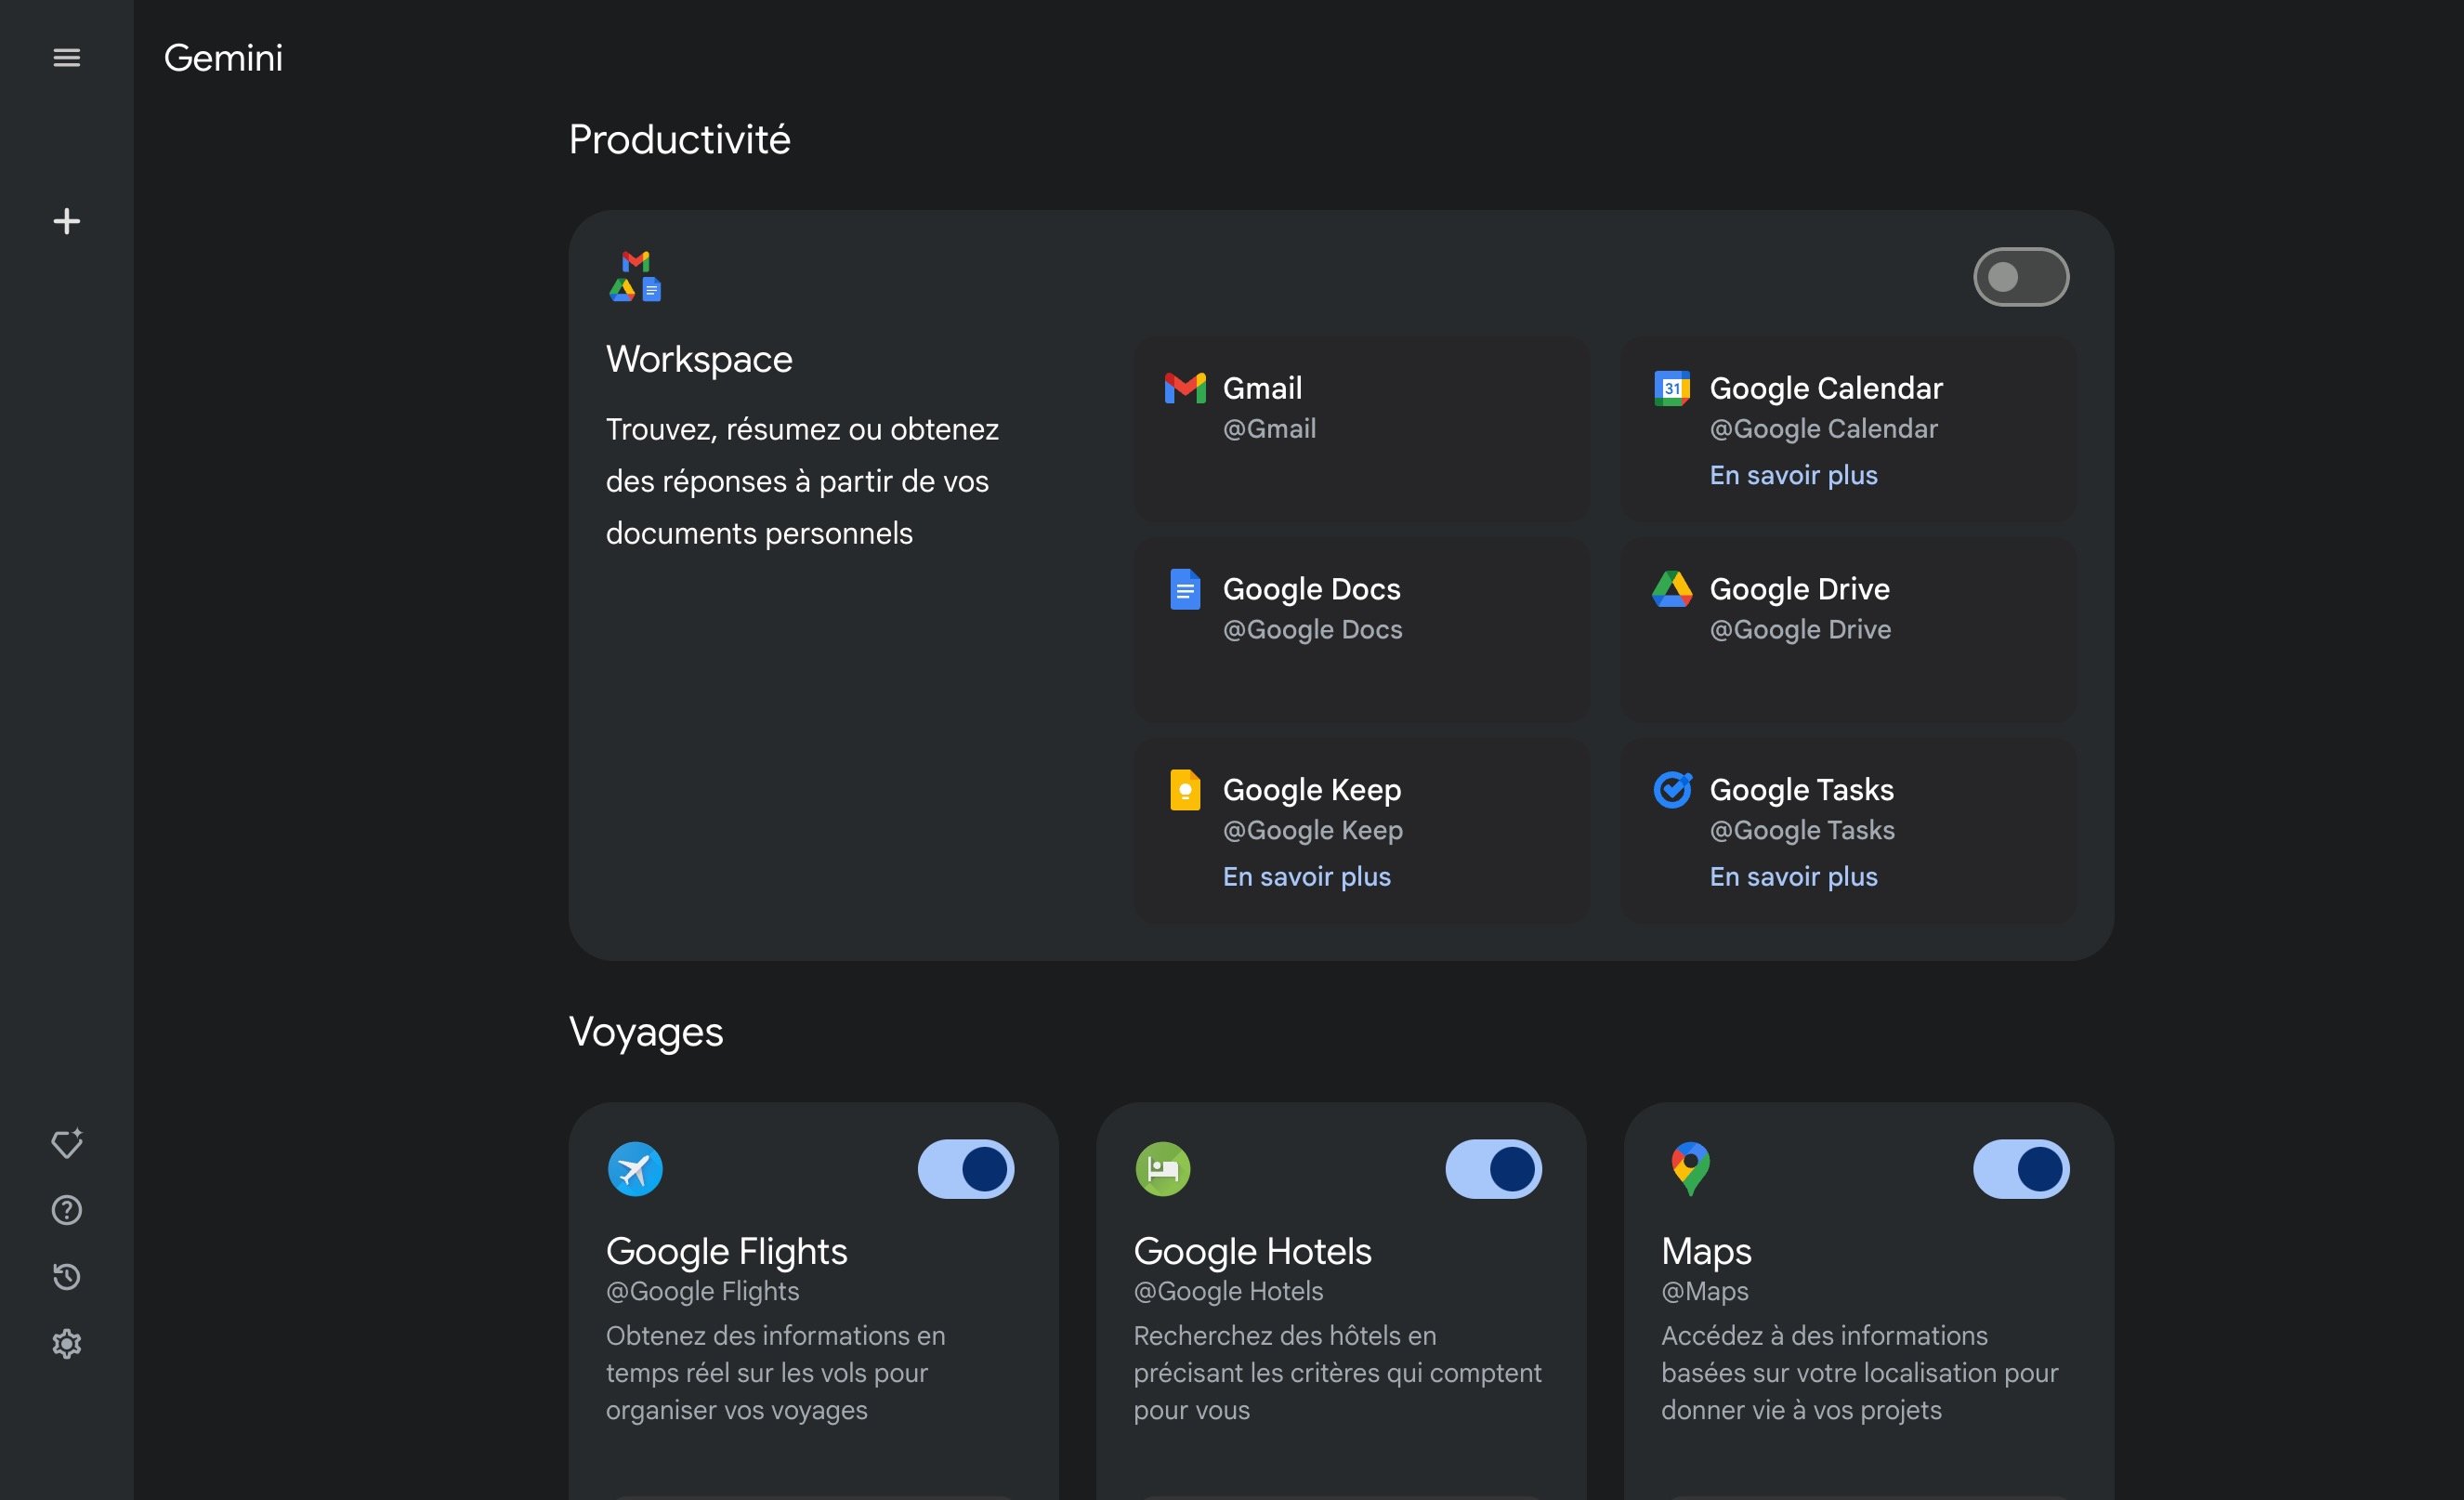Disable the Google Flights toggle

(x=964, y=1169)
